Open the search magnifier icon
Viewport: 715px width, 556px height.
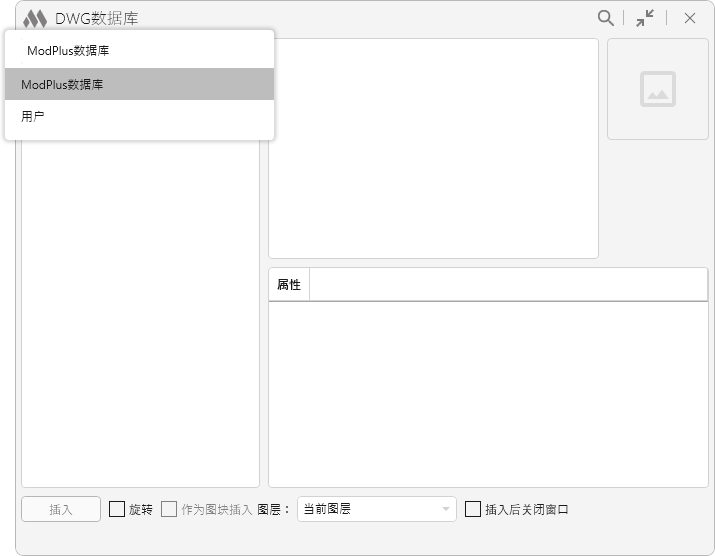coord(606,18)
